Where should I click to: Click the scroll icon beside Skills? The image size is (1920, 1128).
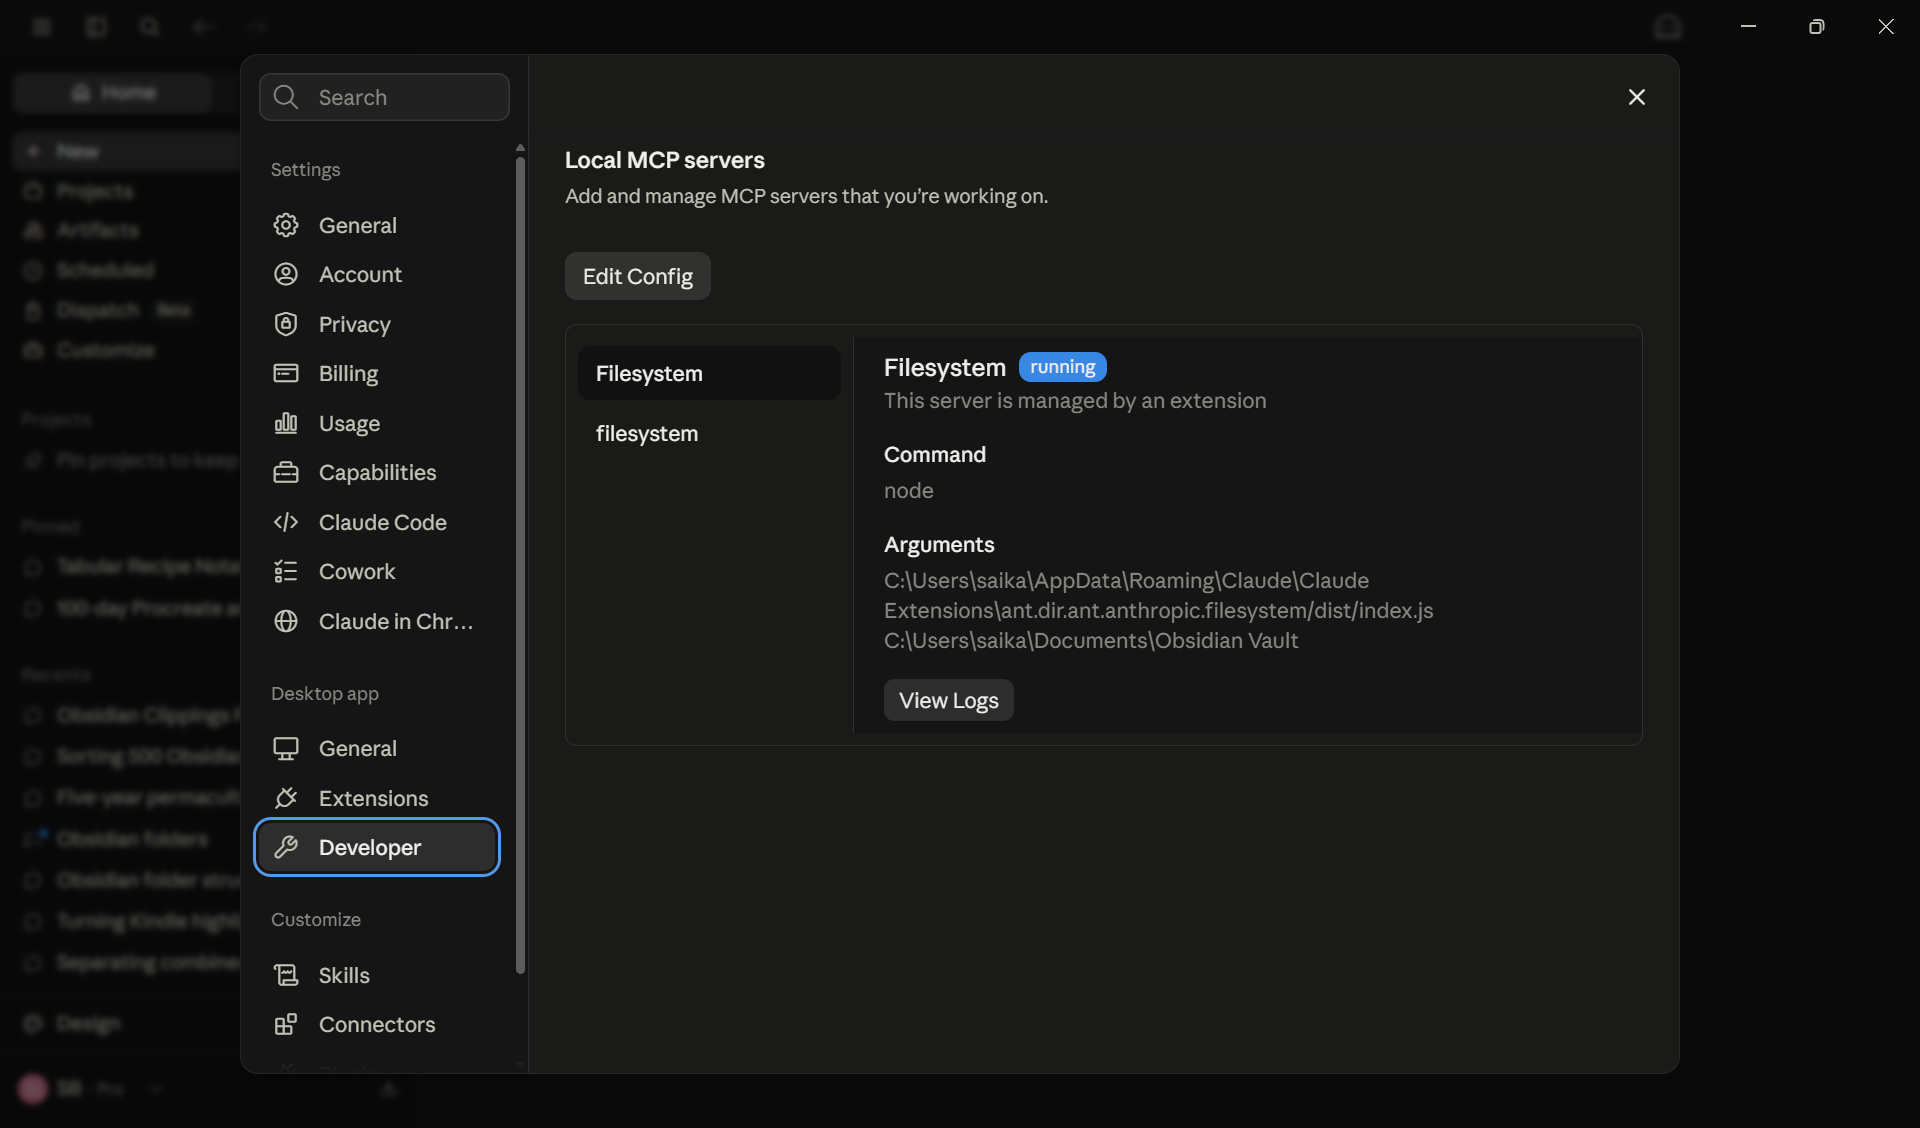click(x=286, y=975)
